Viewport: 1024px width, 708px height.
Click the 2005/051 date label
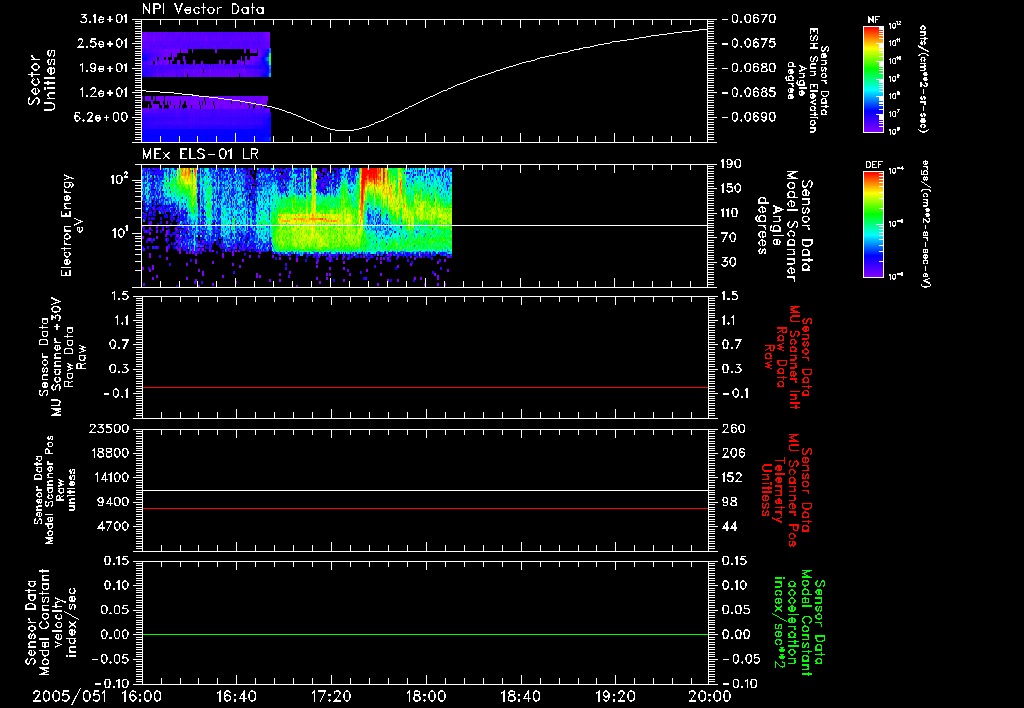(x=70, y=696)
